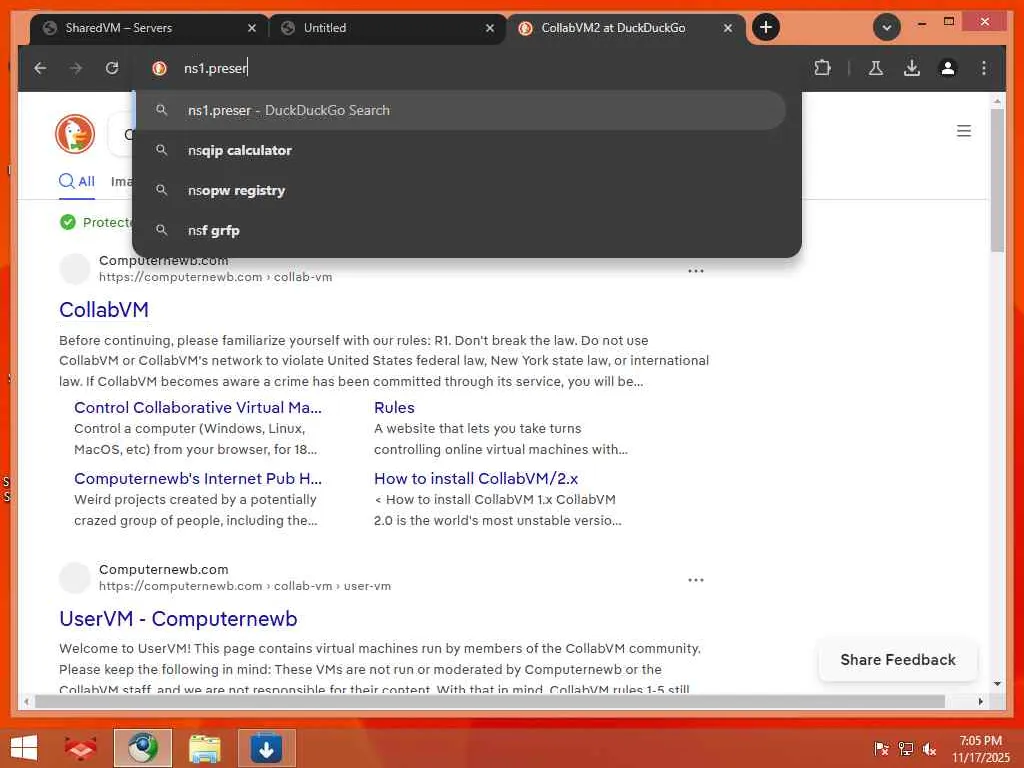Click the favicon beside the first Computernewb.com result
The image size is (1024, 768).
point(75,269)
